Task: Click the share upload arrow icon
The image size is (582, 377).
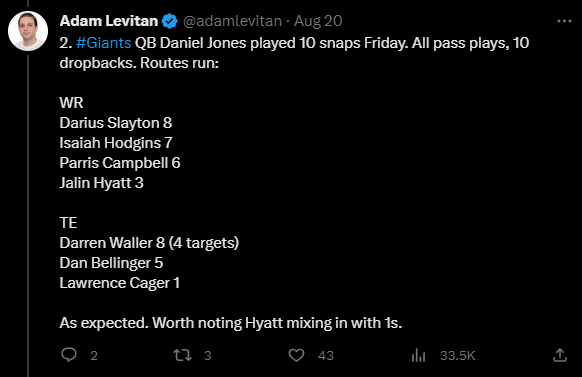Action: [x=560, y=355]
